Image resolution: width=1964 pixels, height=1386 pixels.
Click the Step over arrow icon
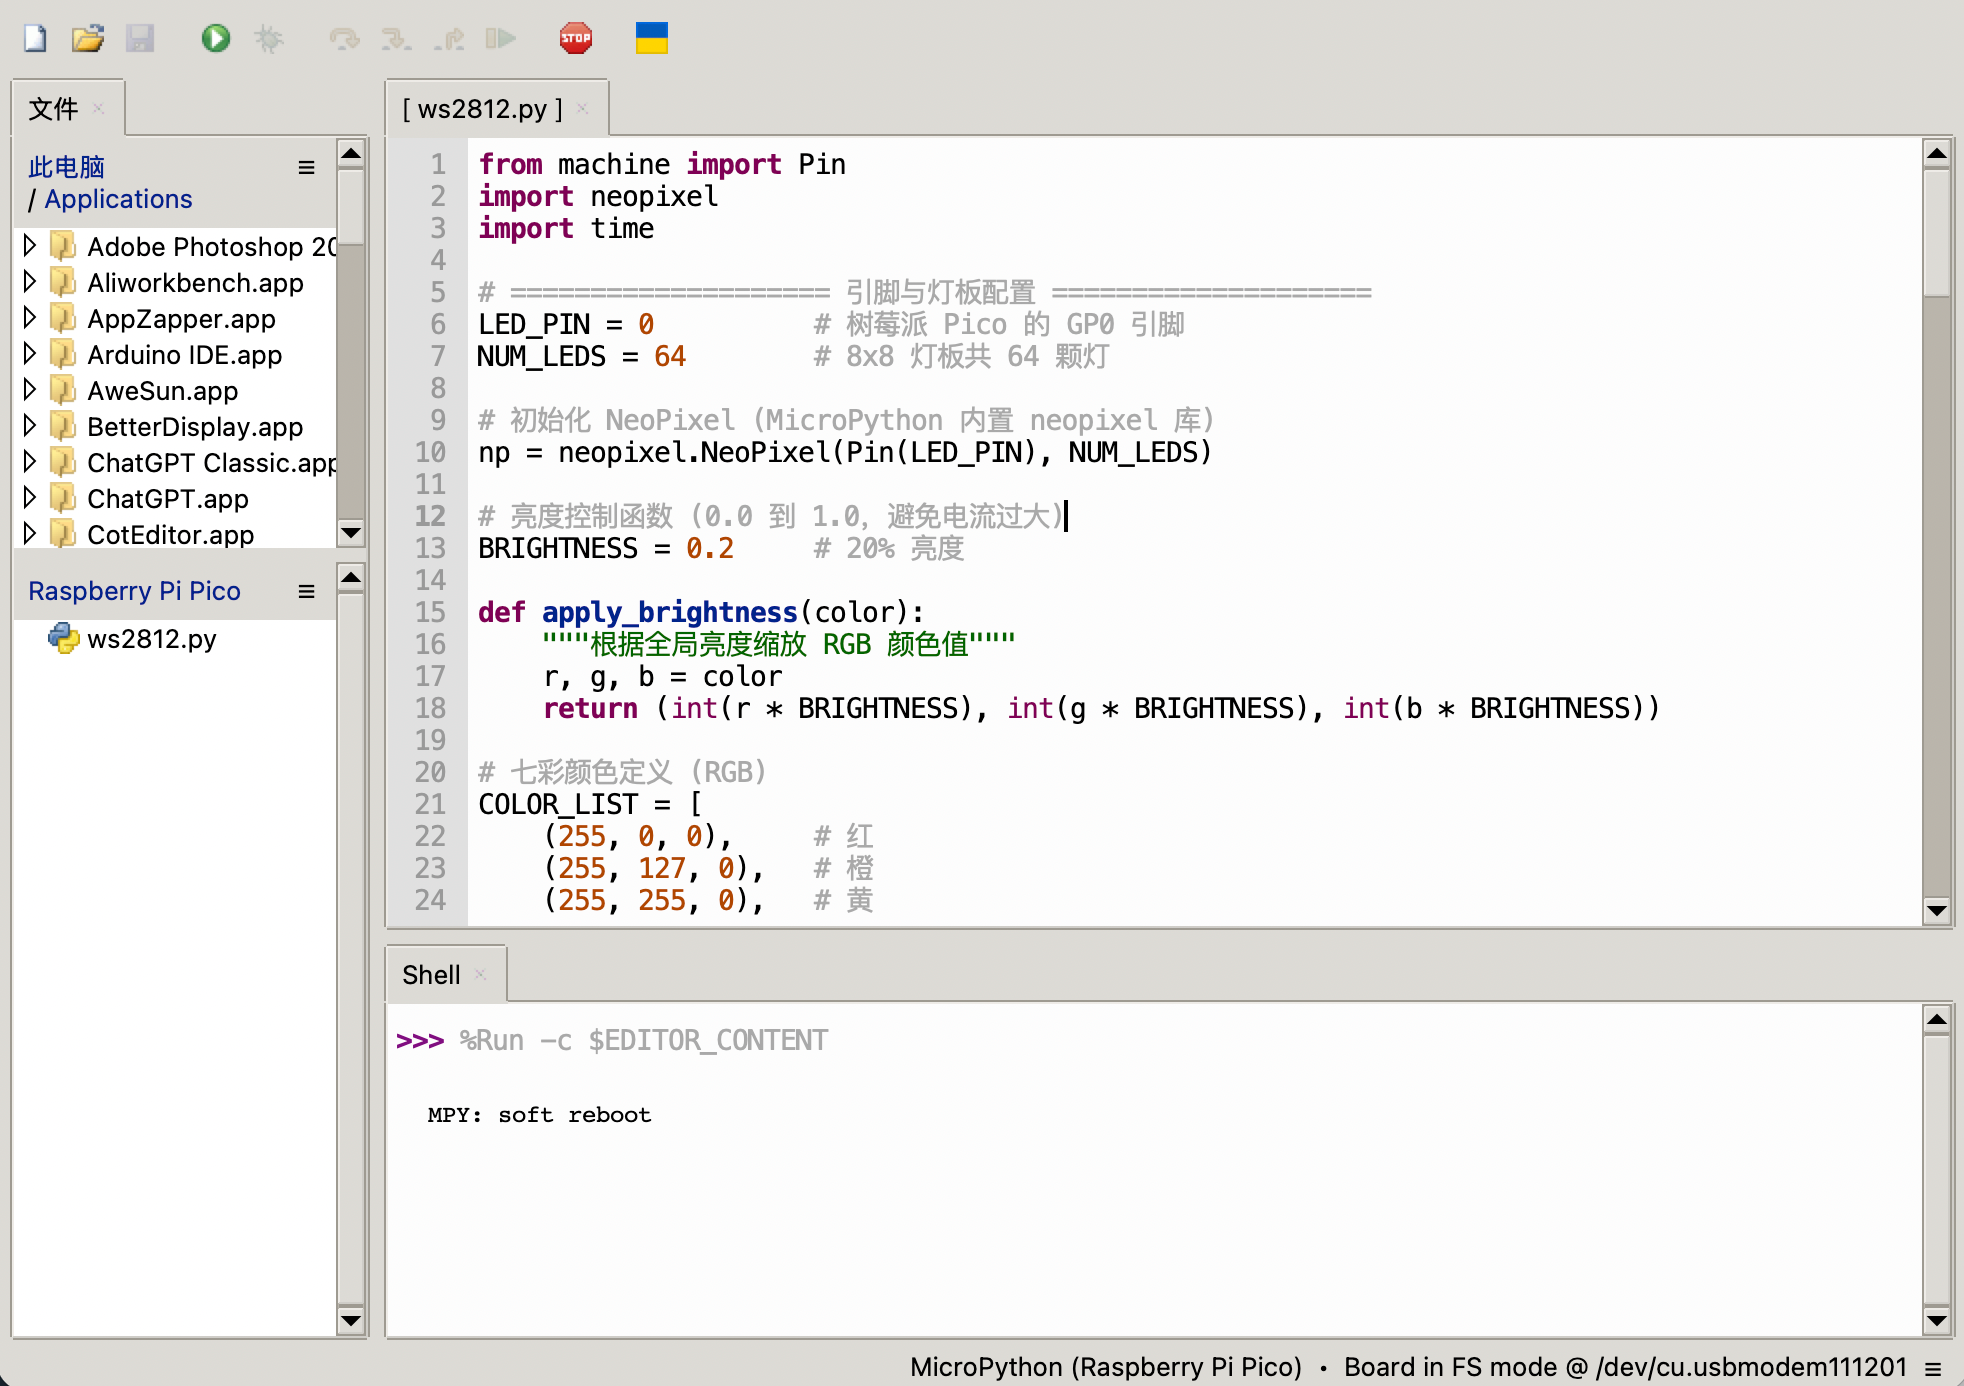(344, 39)
